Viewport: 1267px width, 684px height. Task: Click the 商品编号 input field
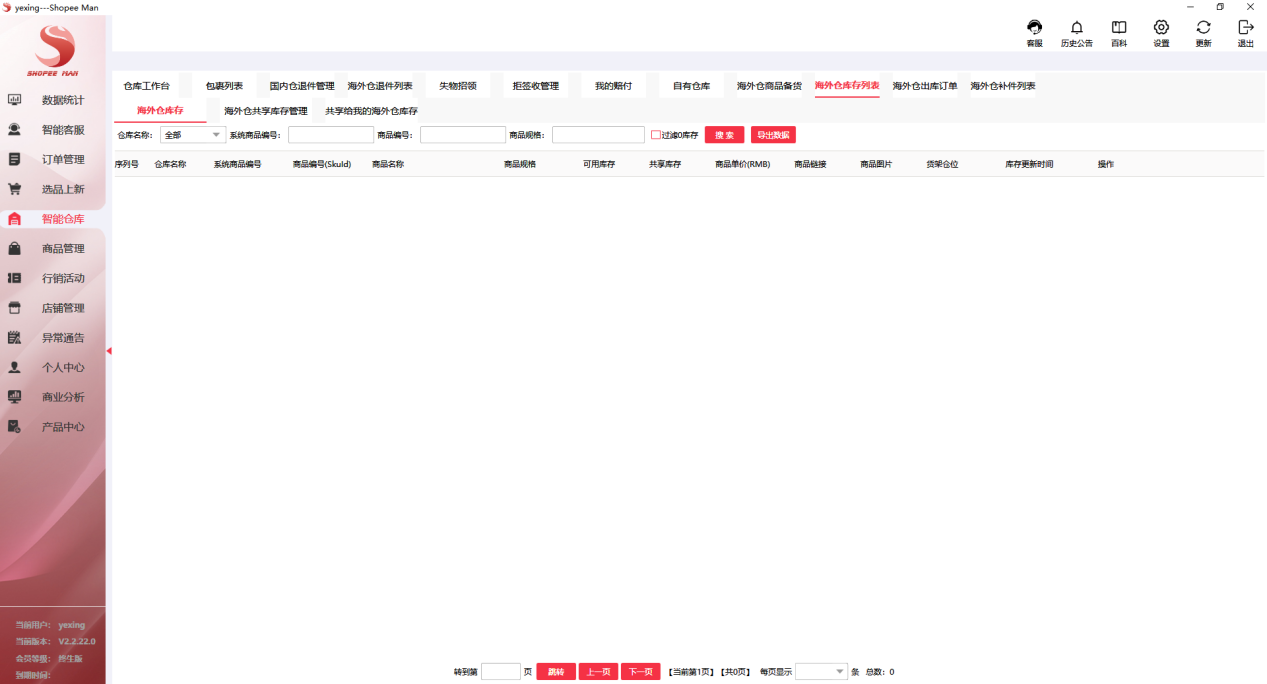(x=462, y=134)
